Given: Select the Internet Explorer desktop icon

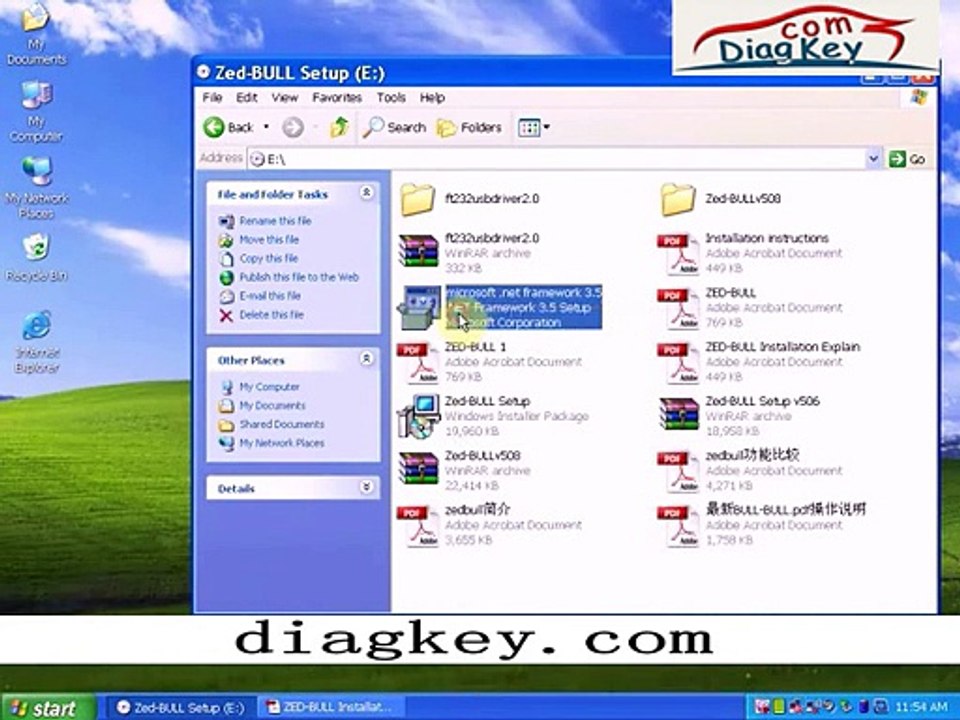Looking at the screenshot, I should click(37, 342).
